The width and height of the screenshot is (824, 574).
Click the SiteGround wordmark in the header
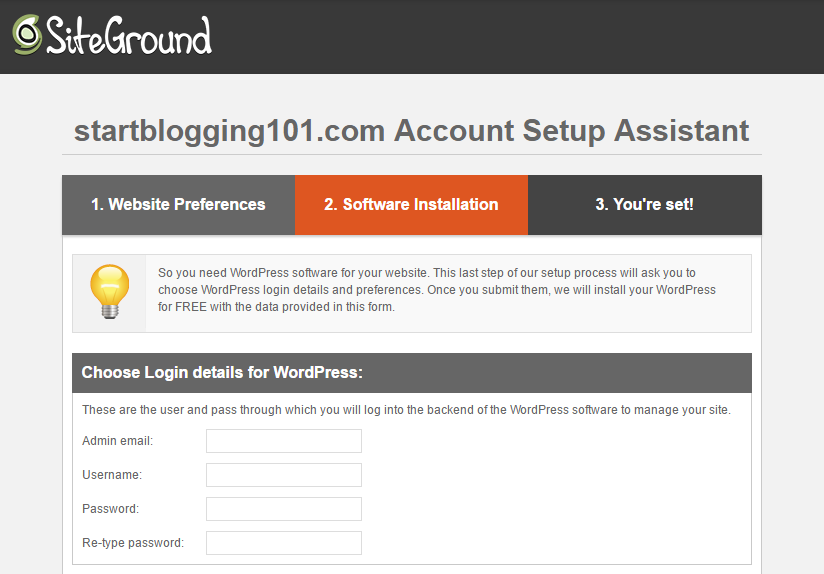click(x=129, y=35)
